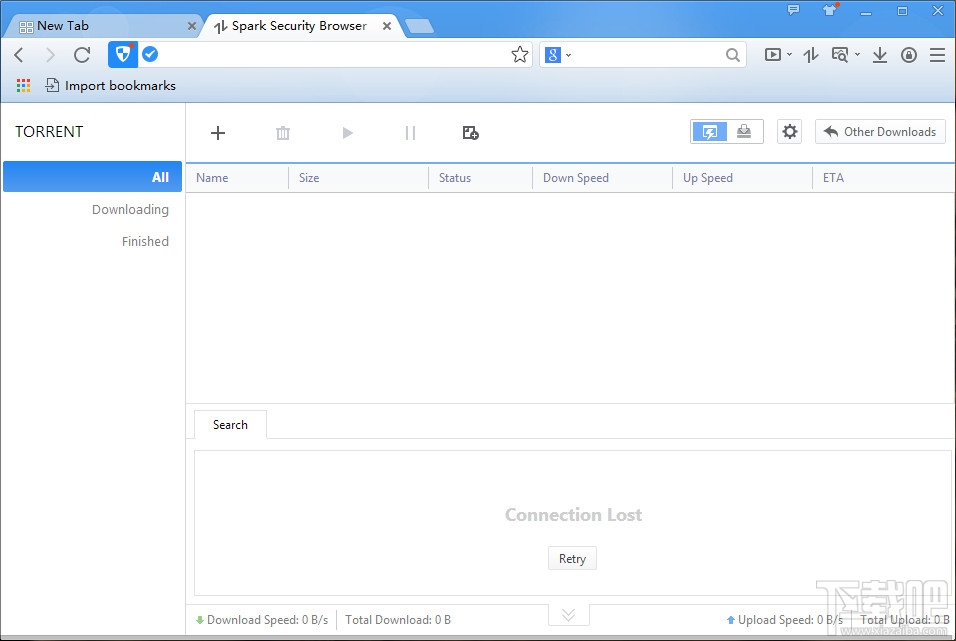Viewport: 956px width, 641px height.
Task: Click the delete torrent trash icon
Action: (x=283, y=132)
